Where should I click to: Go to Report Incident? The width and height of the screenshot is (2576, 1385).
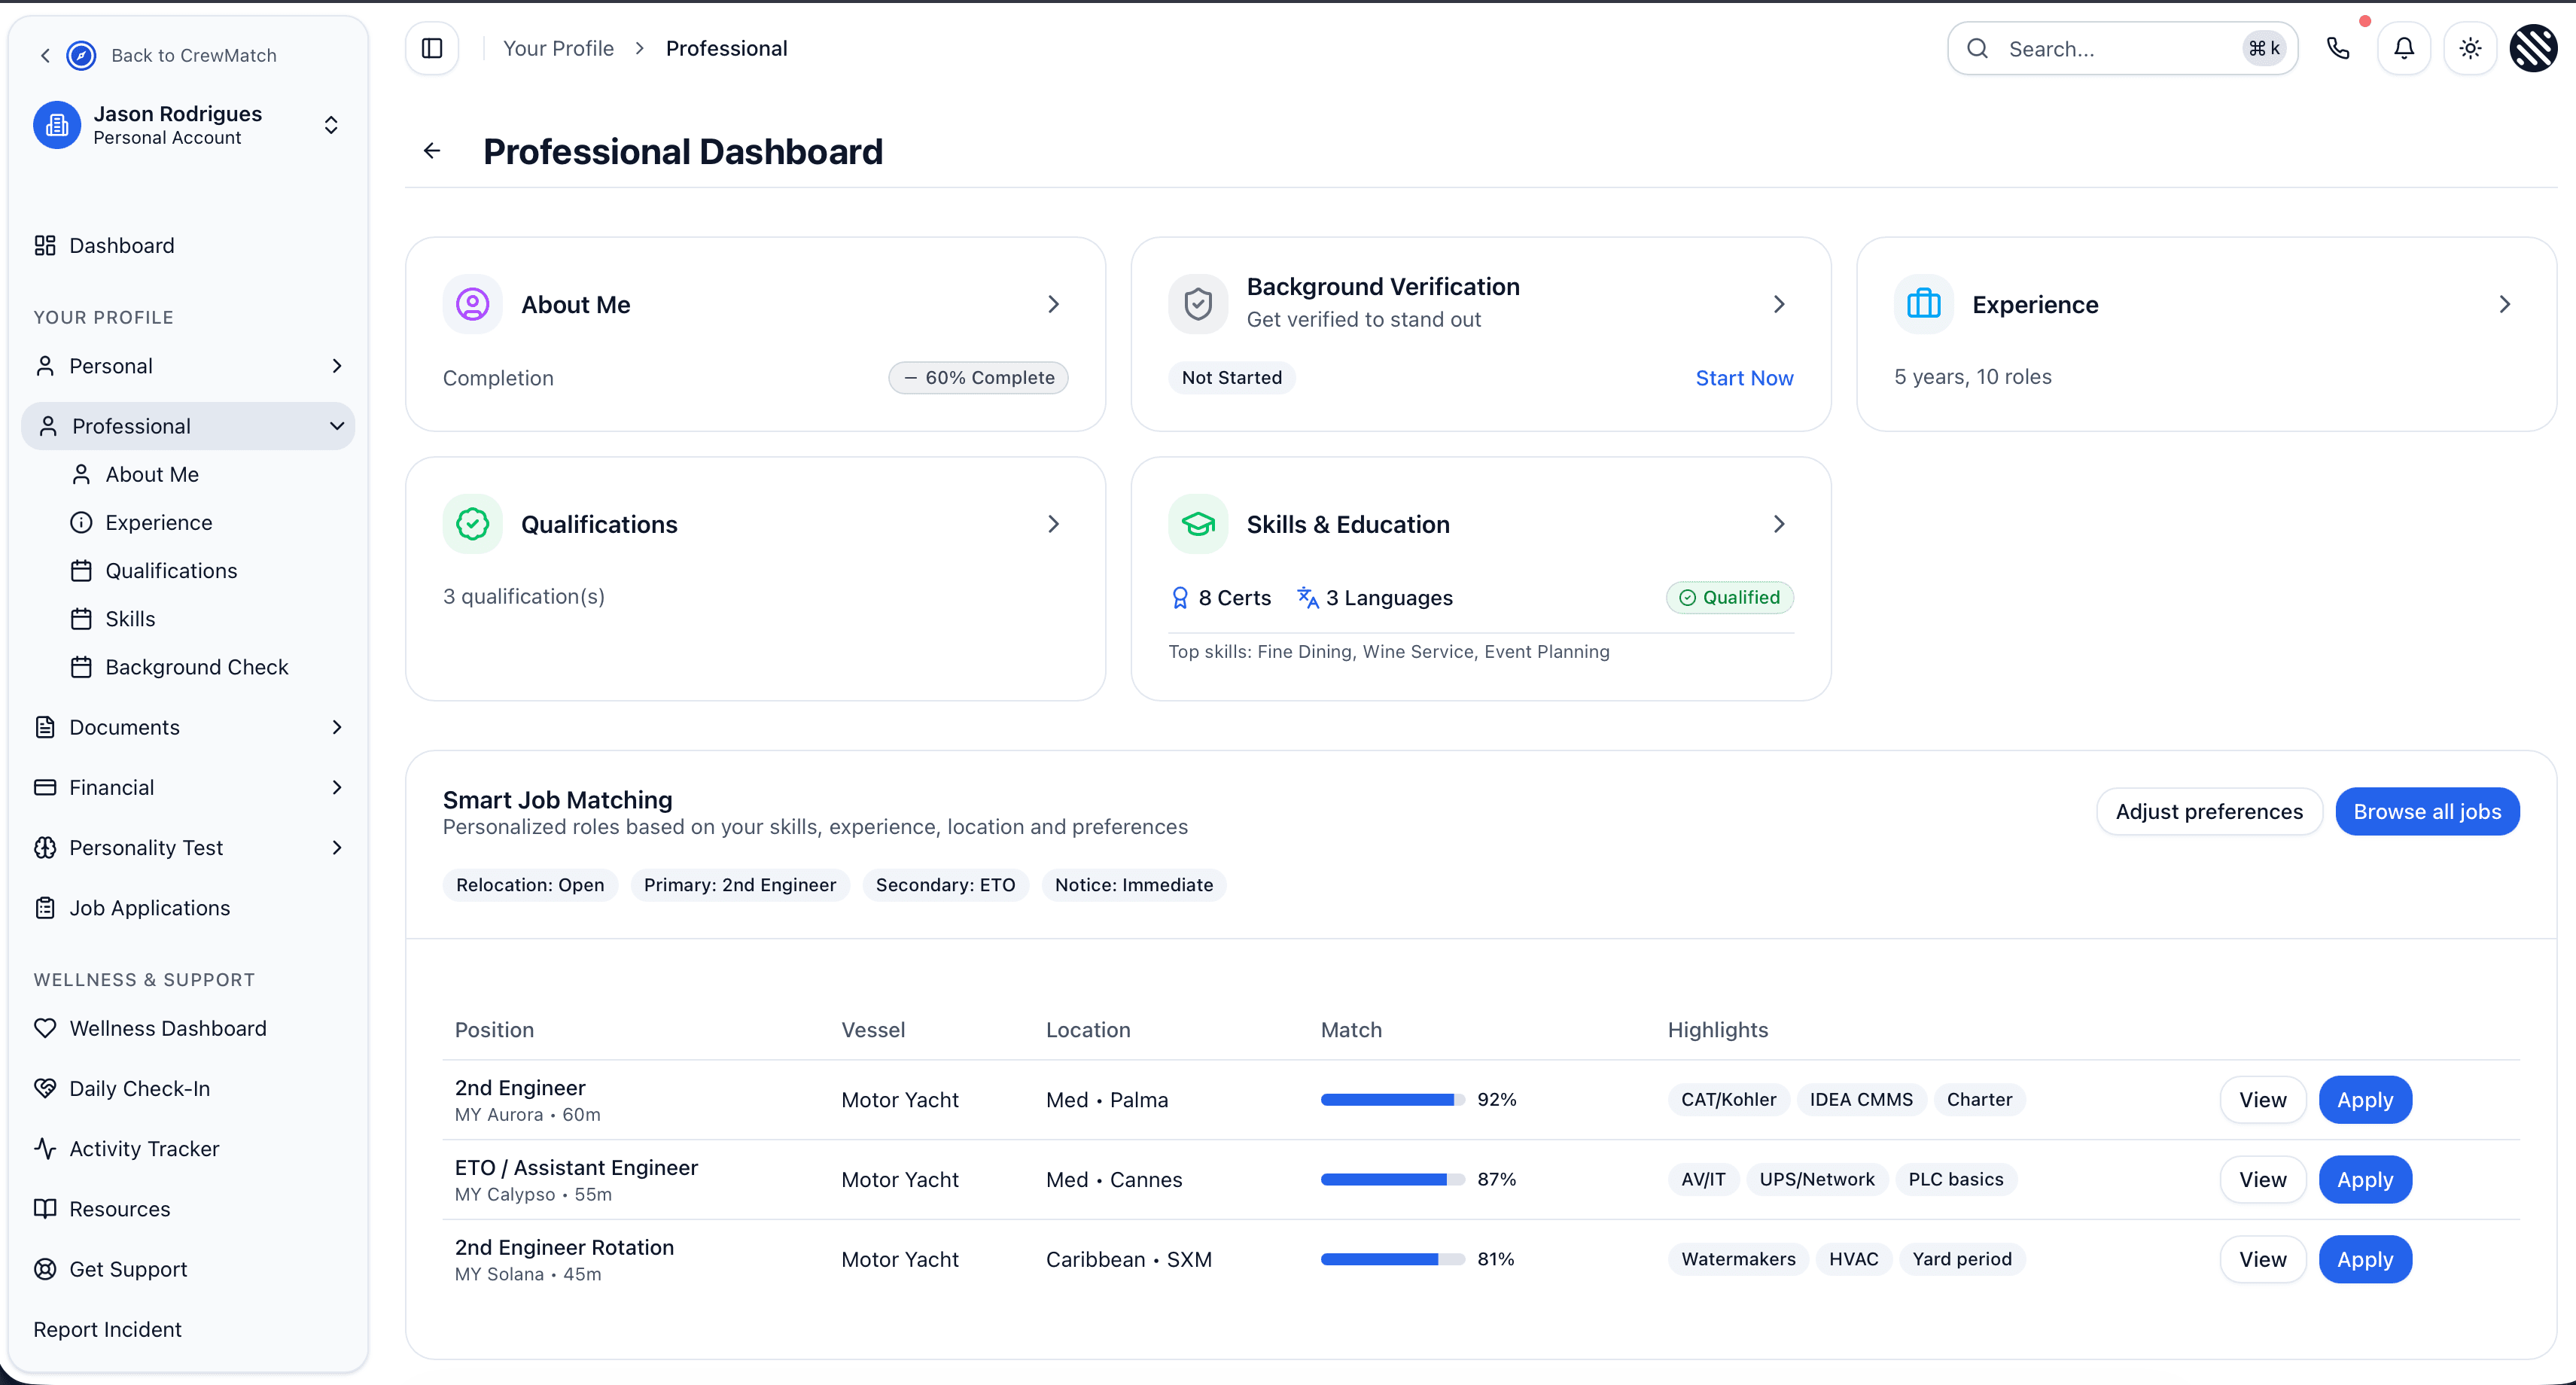coord(107,1329)
